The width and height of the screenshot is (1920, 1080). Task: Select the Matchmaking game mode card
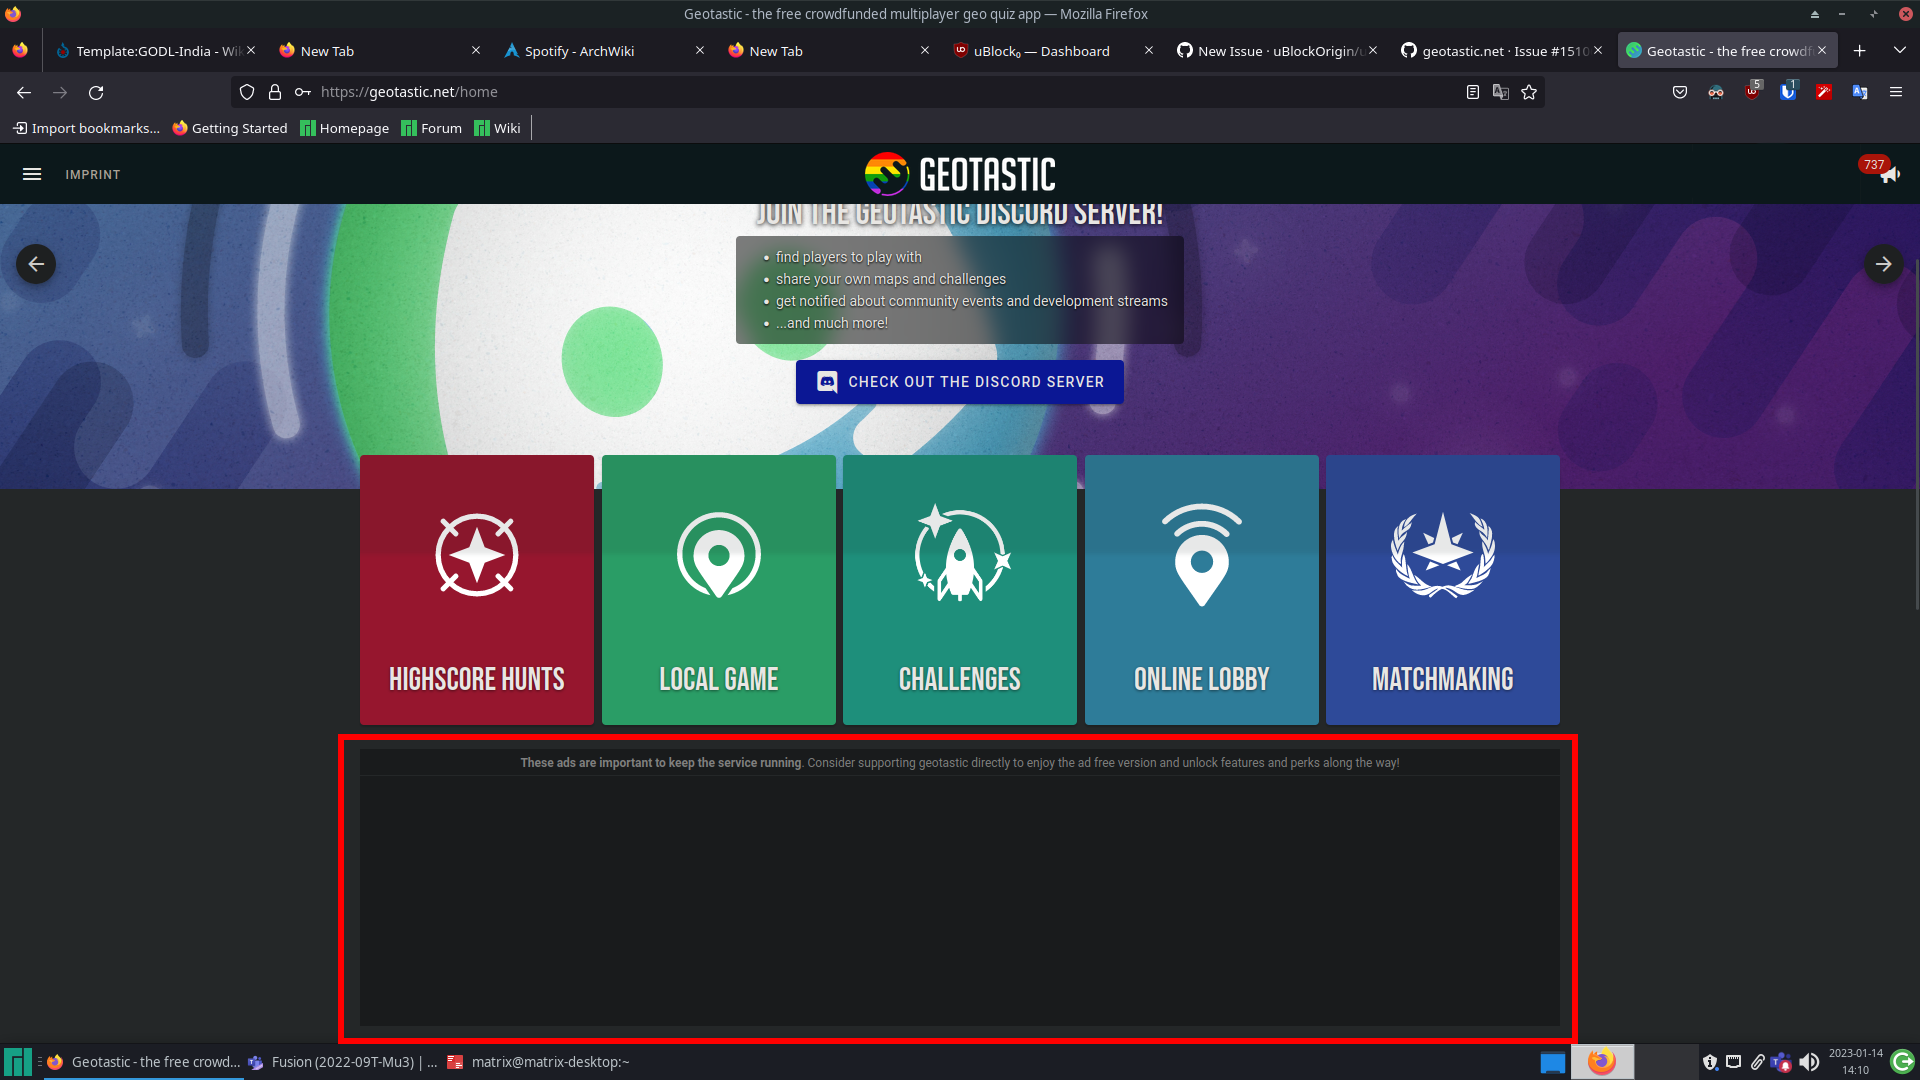point(1442,590)
